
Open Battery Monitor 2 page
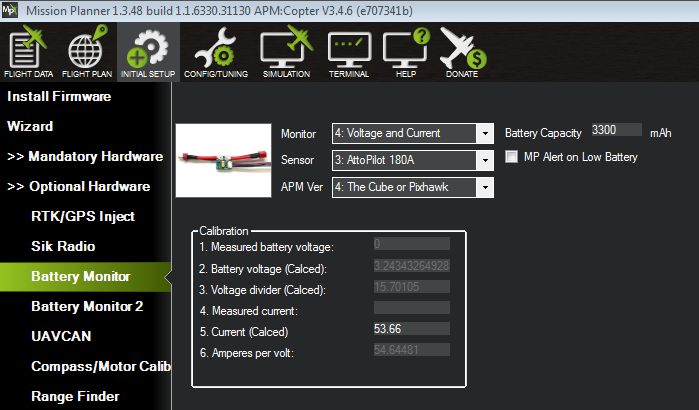[x=87, y=306]
